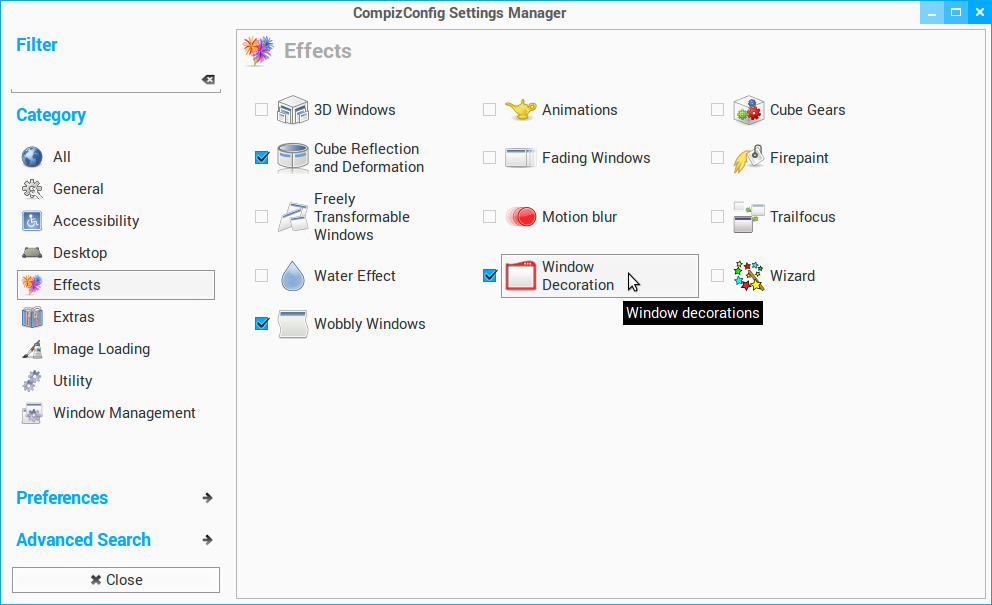Click the Animations lamp icon
The width and height of the screenshot is (992, 605).
coord(520,110)
